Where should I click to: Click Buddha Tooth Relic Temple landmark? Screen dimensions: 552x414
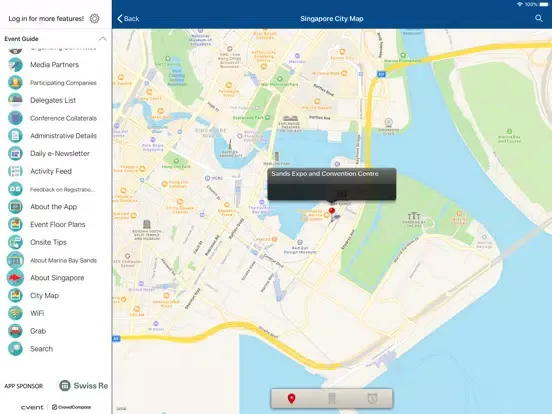(147, 230)
